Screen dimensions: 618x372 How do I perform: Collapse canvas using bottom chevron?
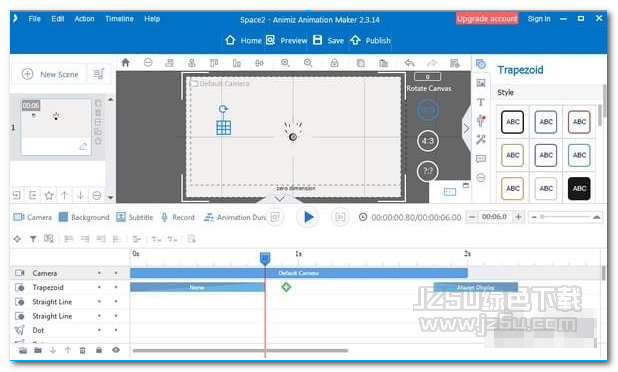[279, 199]
